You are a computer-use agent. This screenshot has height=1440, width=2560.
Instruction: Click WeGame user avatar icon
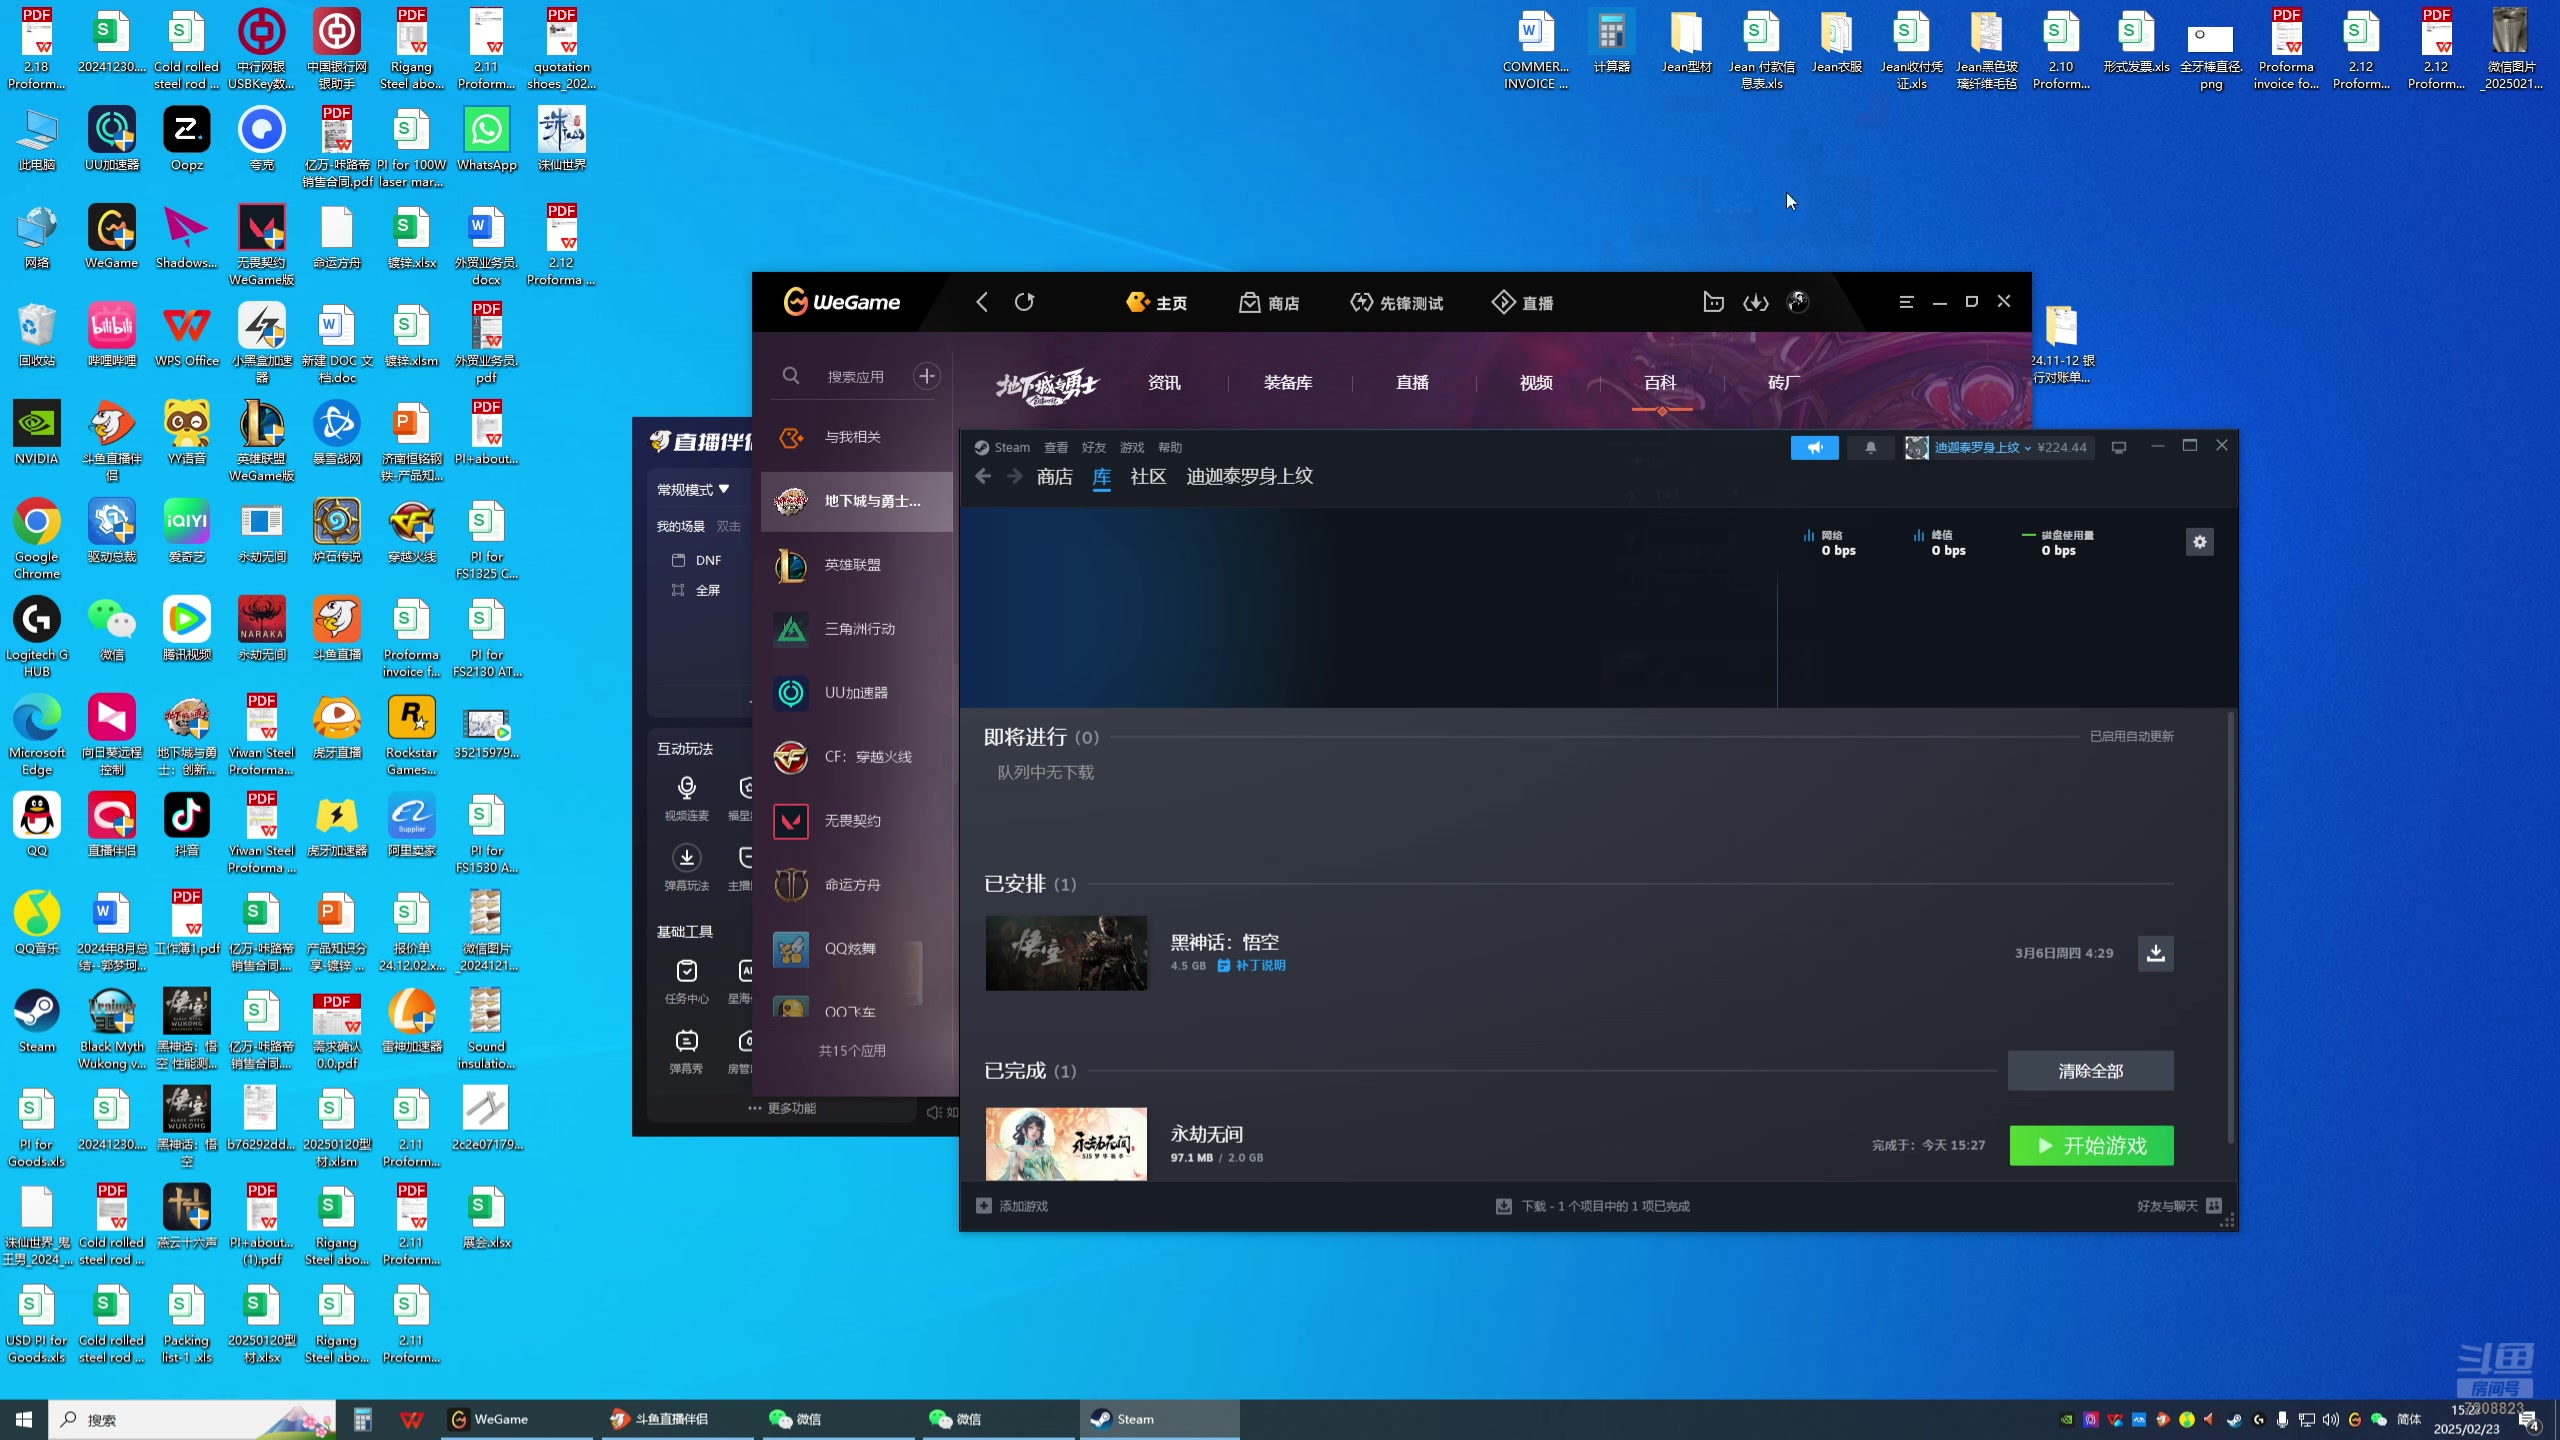pyautogui.click(x=1798, y=302)
